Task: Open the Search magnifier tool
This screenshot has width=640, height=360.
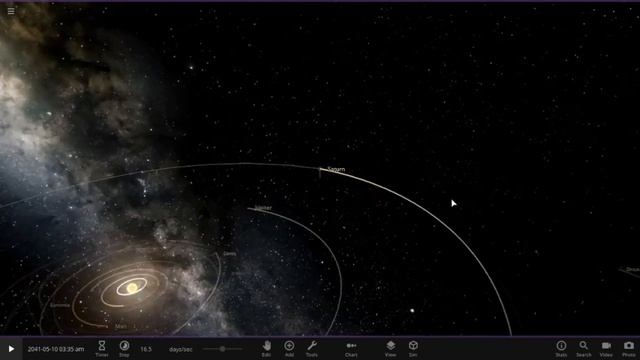Action: coord(584,349)
